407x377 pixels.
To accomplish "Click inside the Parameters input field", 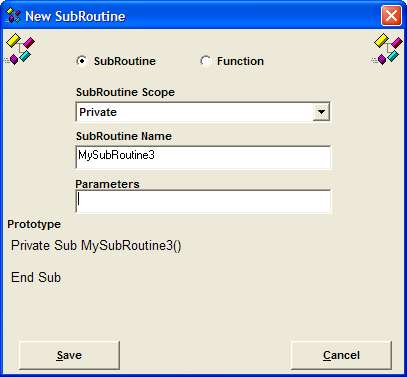I will (203, 201).
